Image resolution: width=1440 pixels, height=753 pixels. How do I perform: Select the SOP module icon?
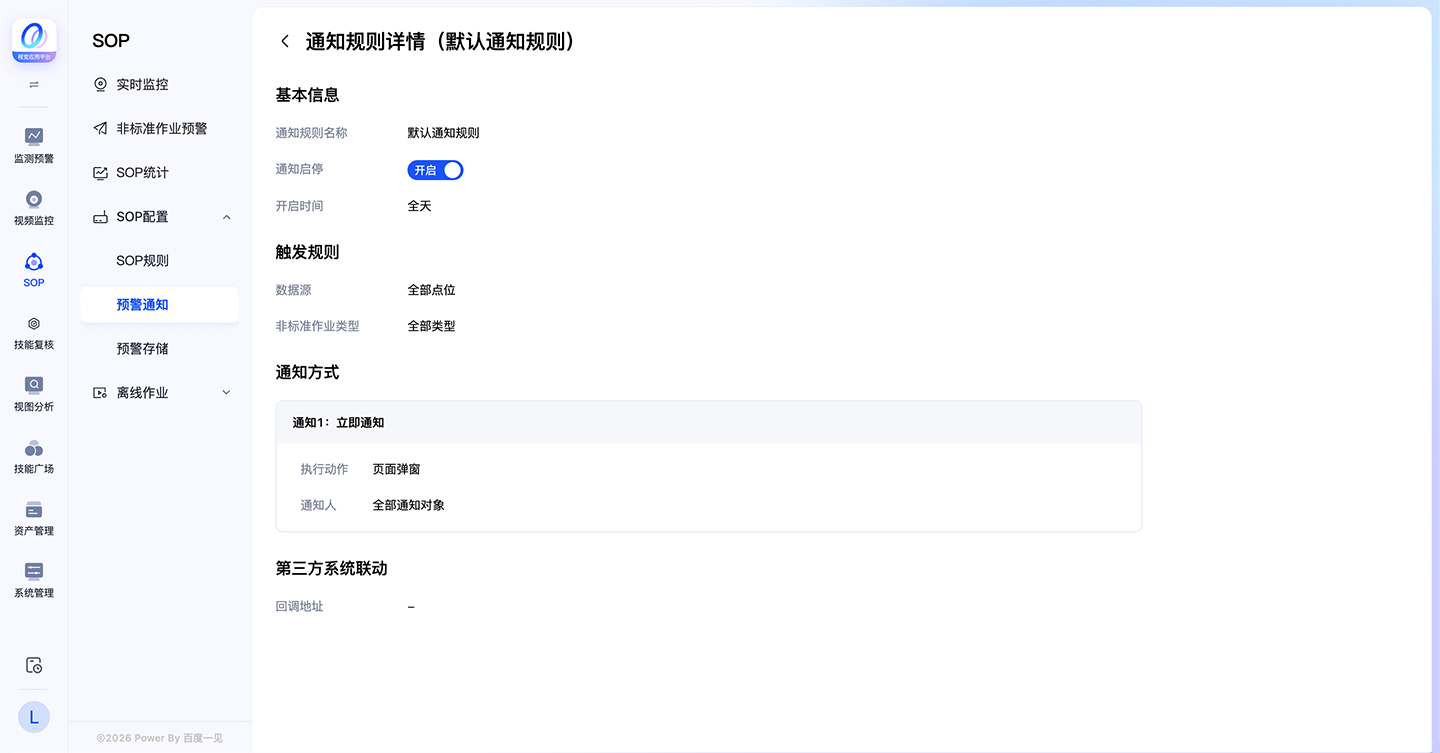[x=34, y=262]
